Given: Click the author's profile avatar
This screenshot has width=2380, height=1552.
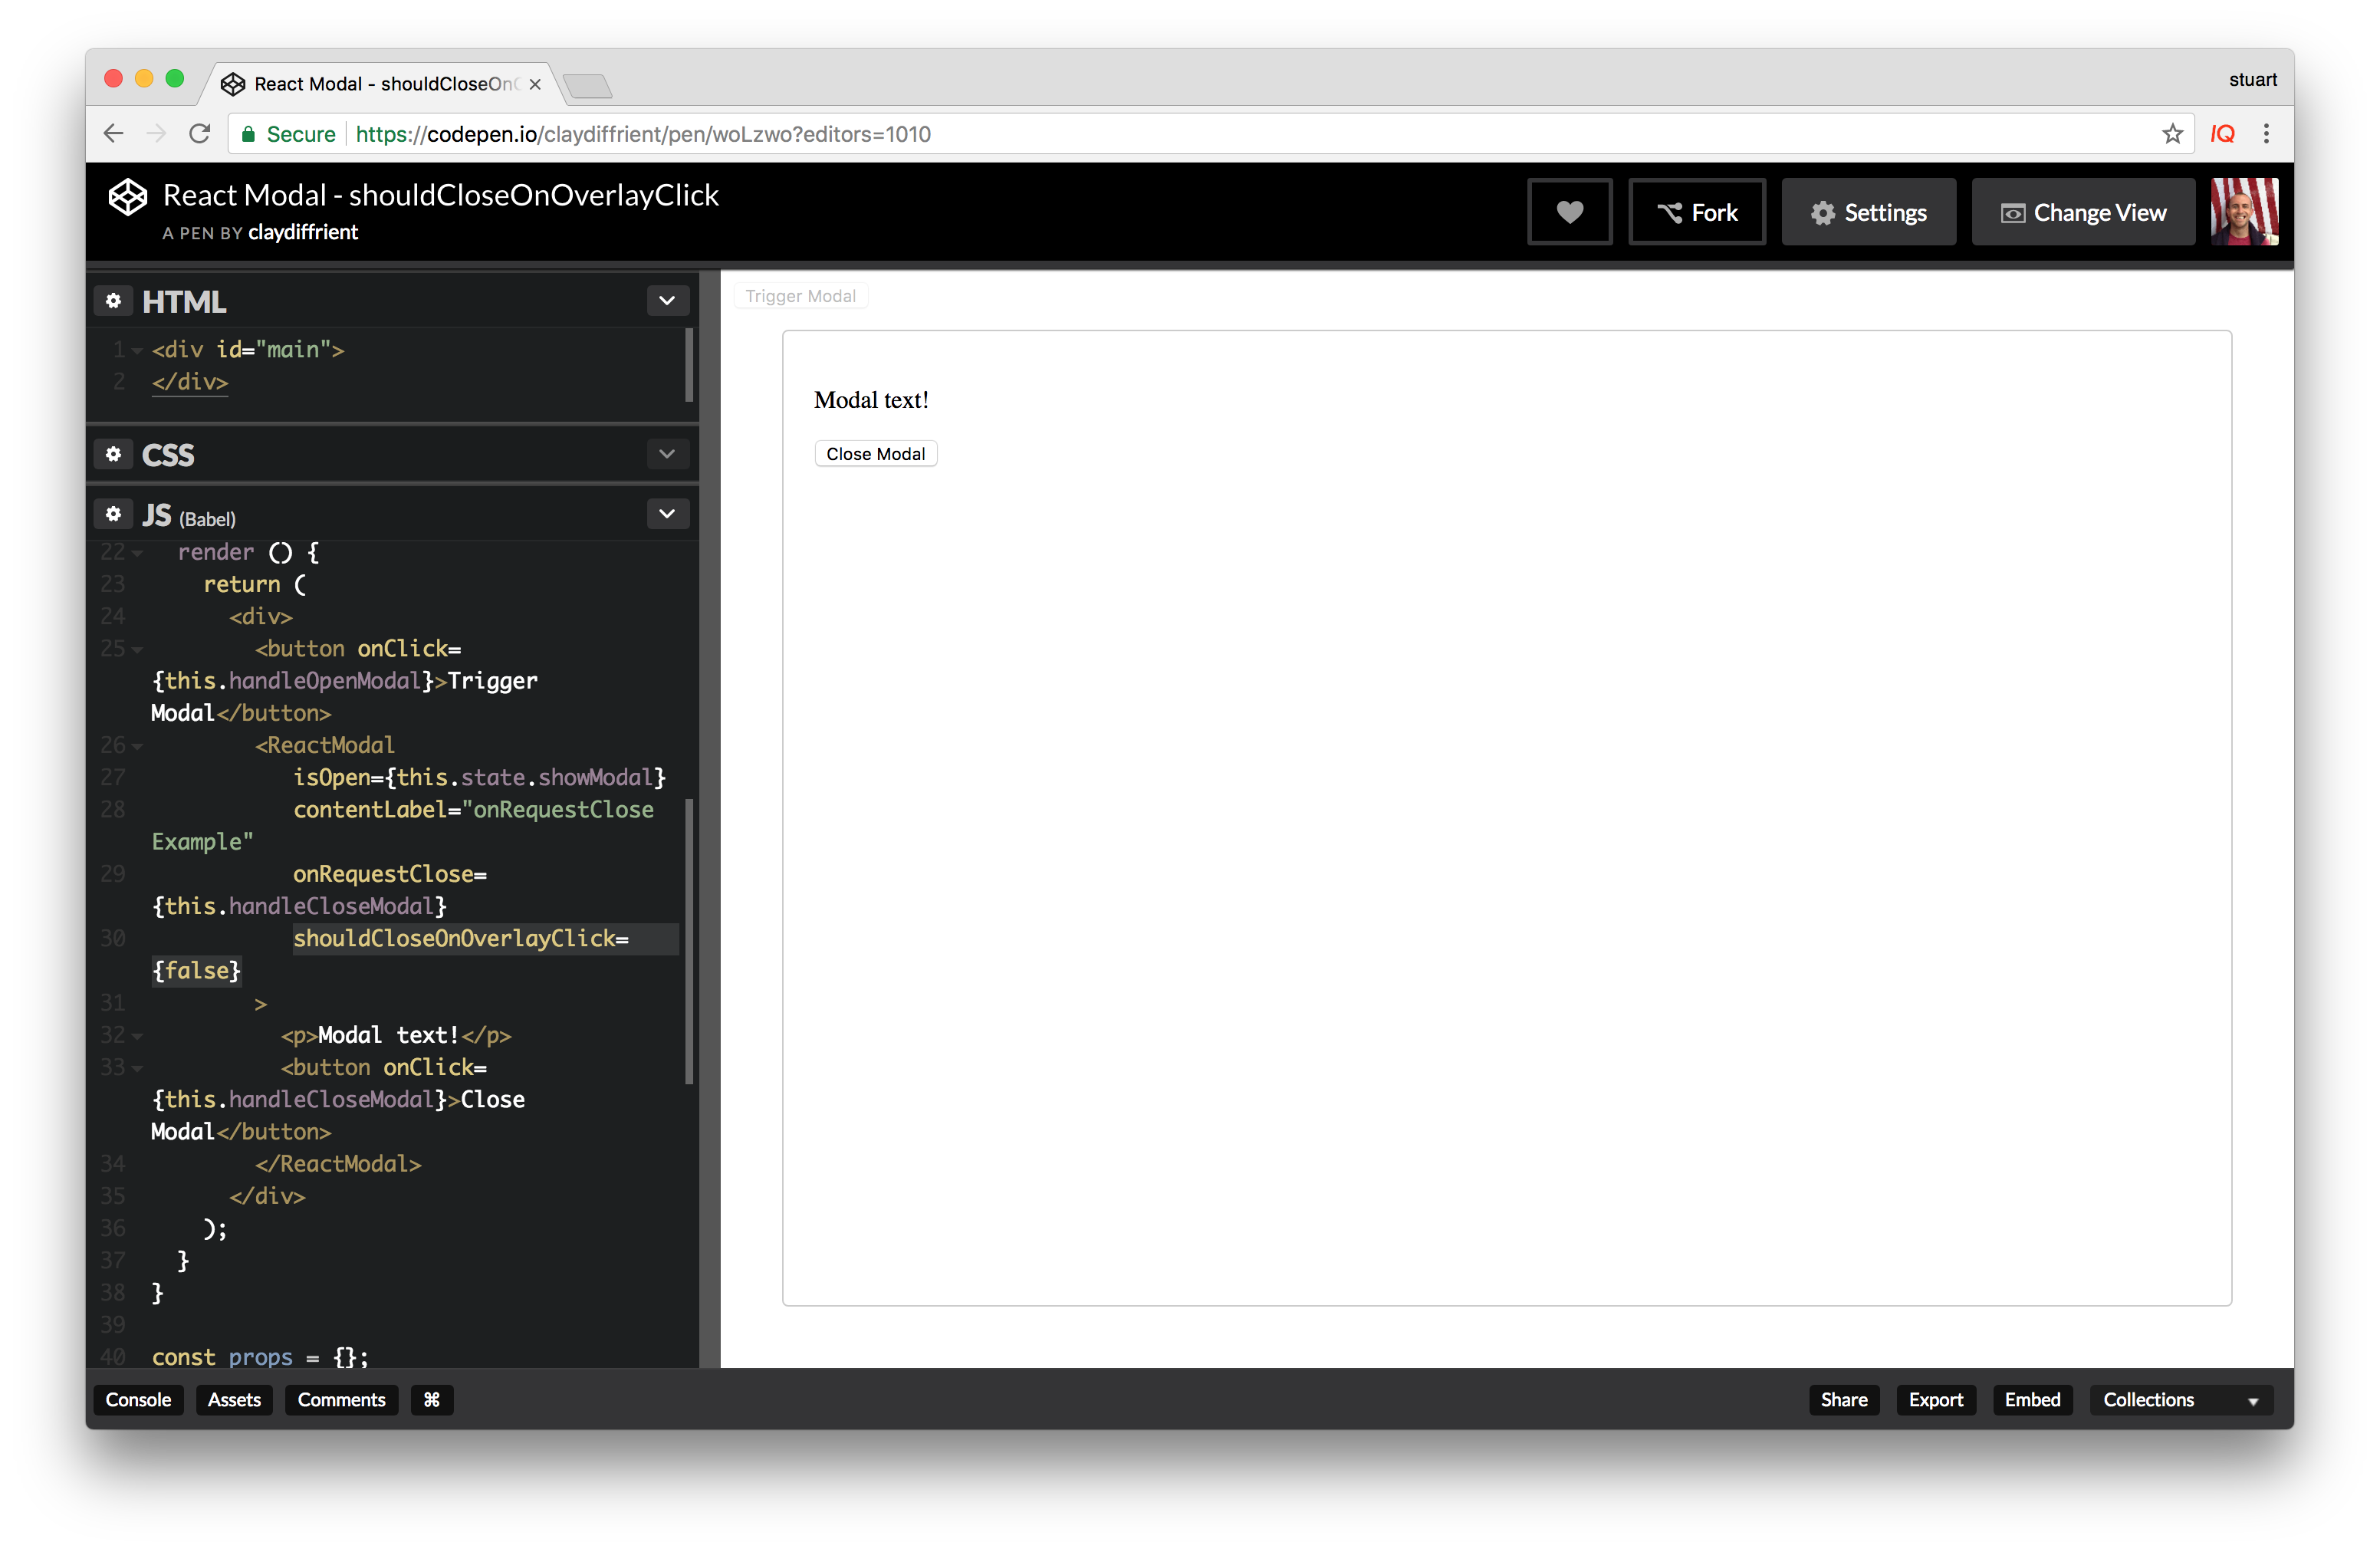Looking at the screenshot, I should pos(2245,211).
